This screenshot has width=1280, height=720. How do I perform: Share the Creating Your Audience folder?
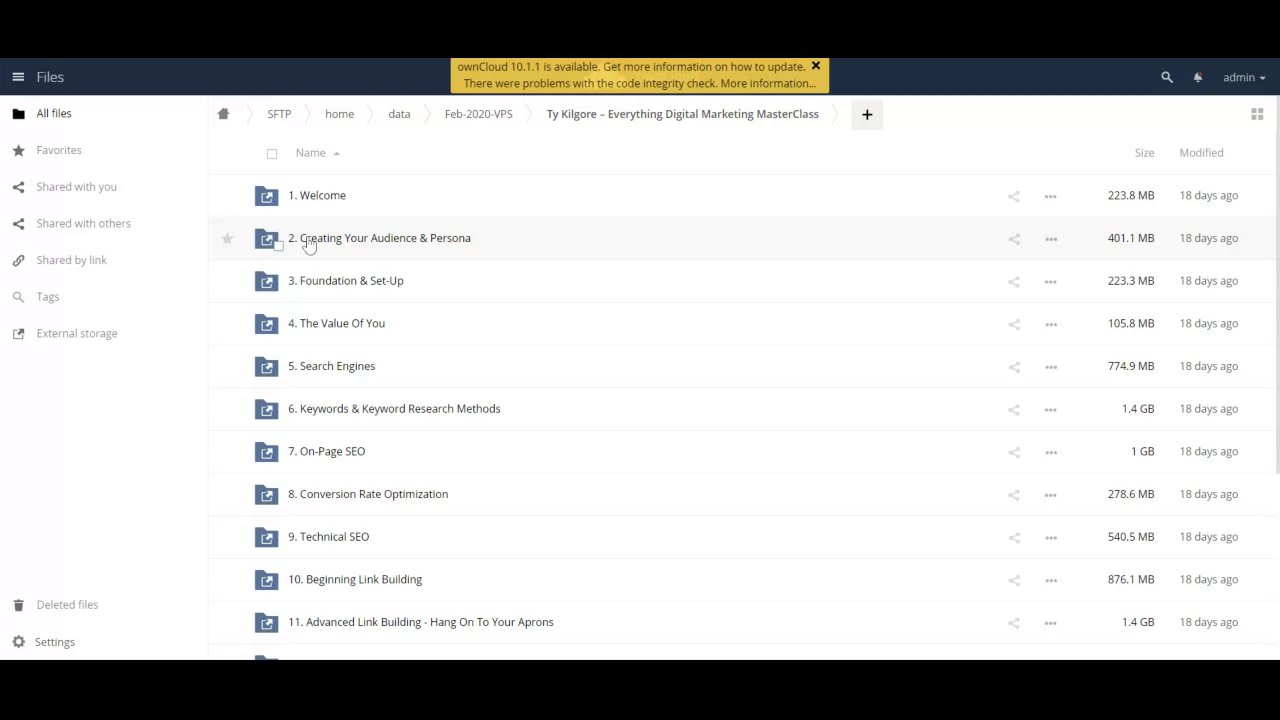[1014, 239]
